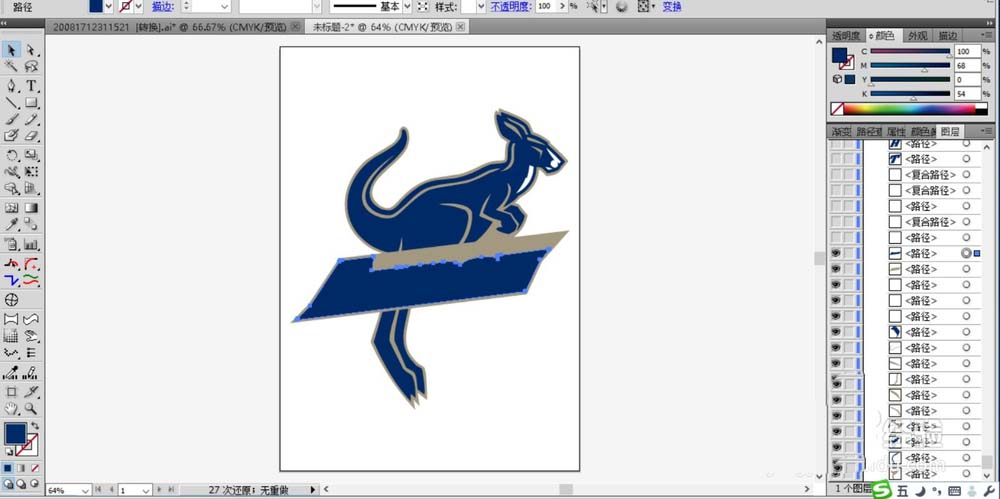Click the M value field showing 68
This screenshot has width=1000, height=499.
click(967, 66)
